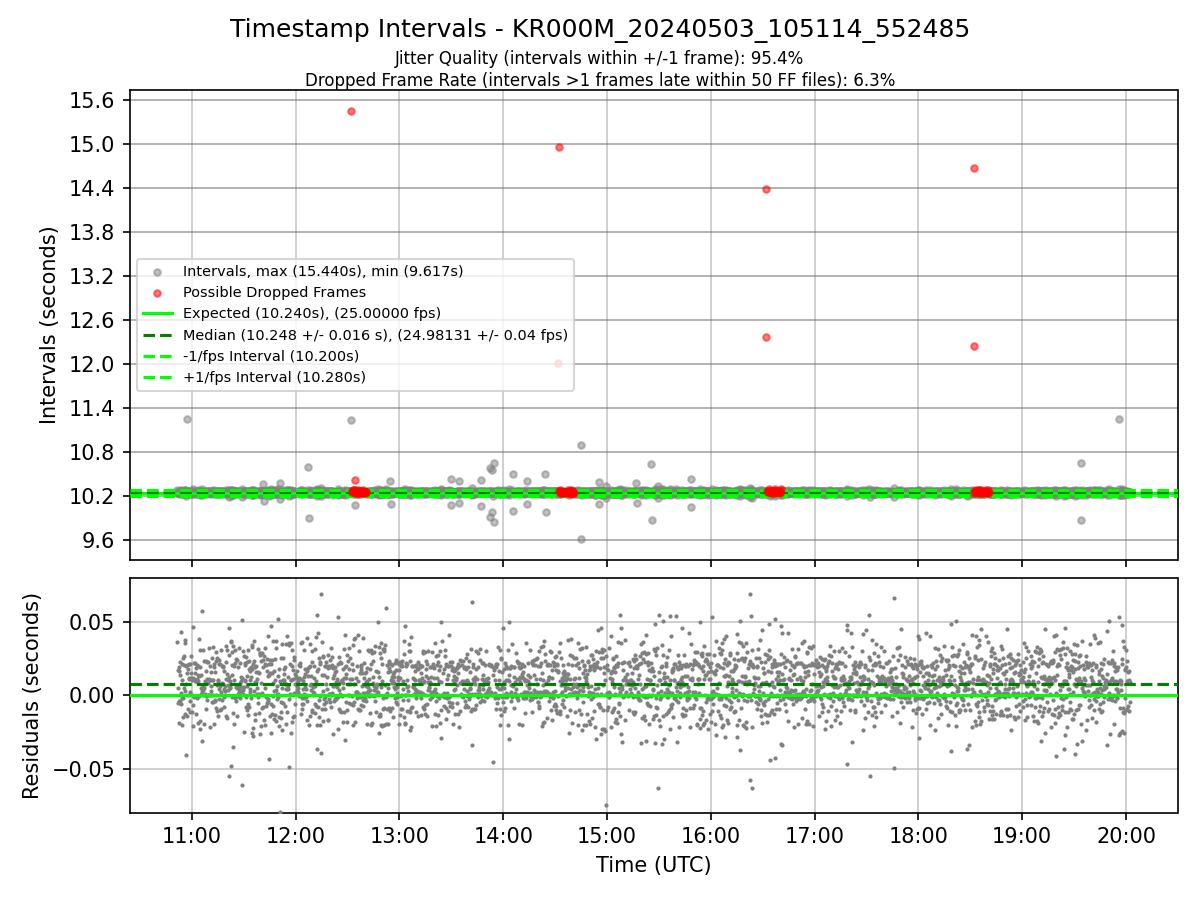Image resolution: width=1200 pixels, height=900 pixels.
Task: Click the red dropped-frame cluster near 12:35
Action: [x=359, y=492]
